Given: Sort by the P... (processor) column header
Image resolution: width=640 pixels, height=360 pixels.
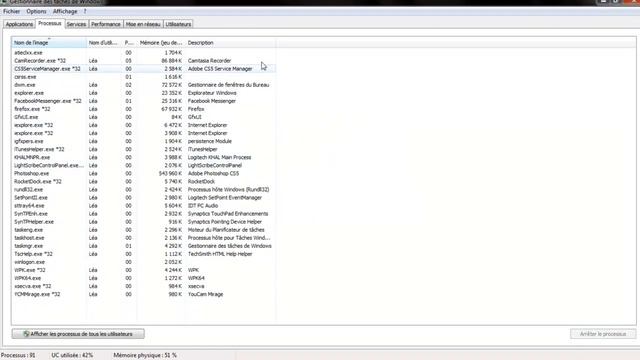Looking at the screenshot, I should 129,42.
